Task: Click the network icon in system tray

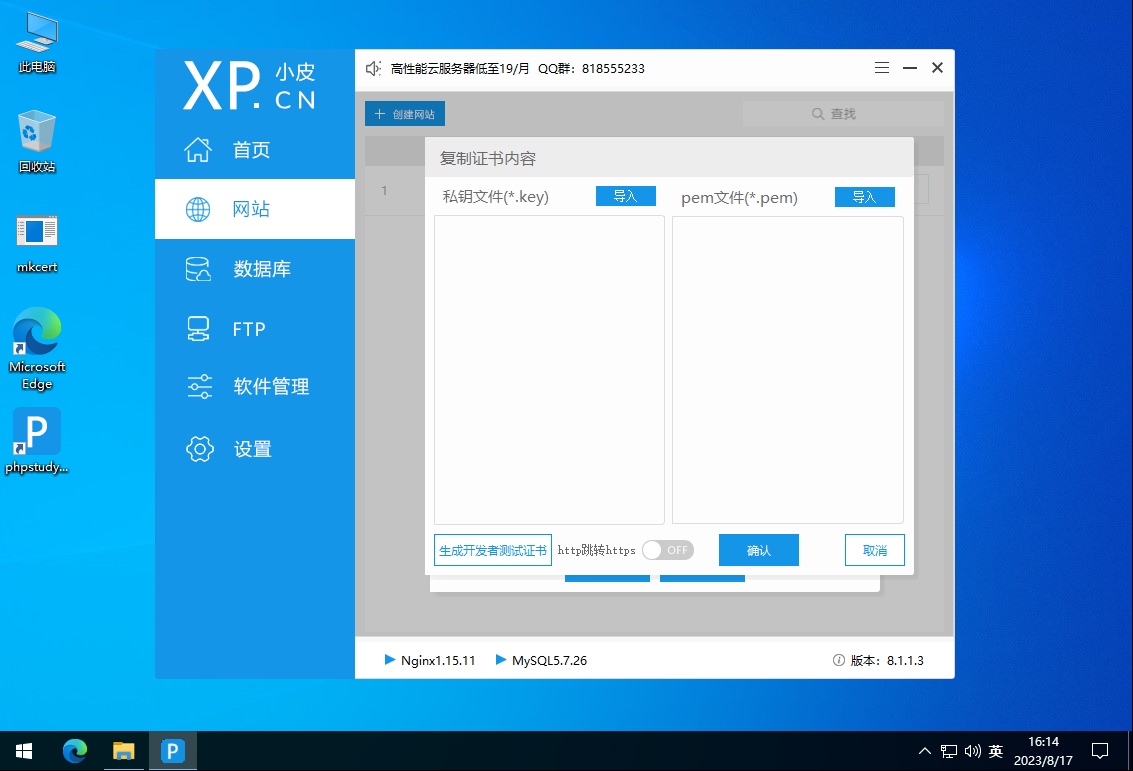Action: tap(949, 751)
